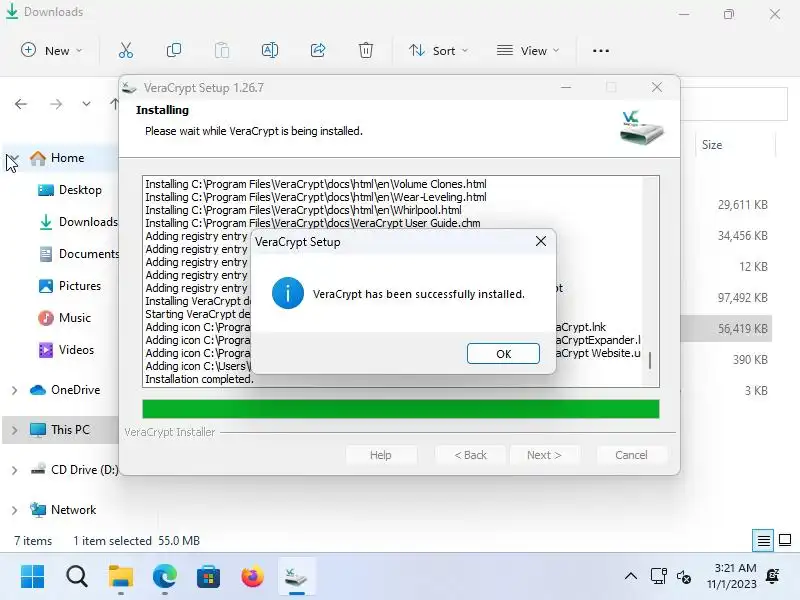
Task: Click VeraCrypt installer taskbar icon
Action: point(296,577)
